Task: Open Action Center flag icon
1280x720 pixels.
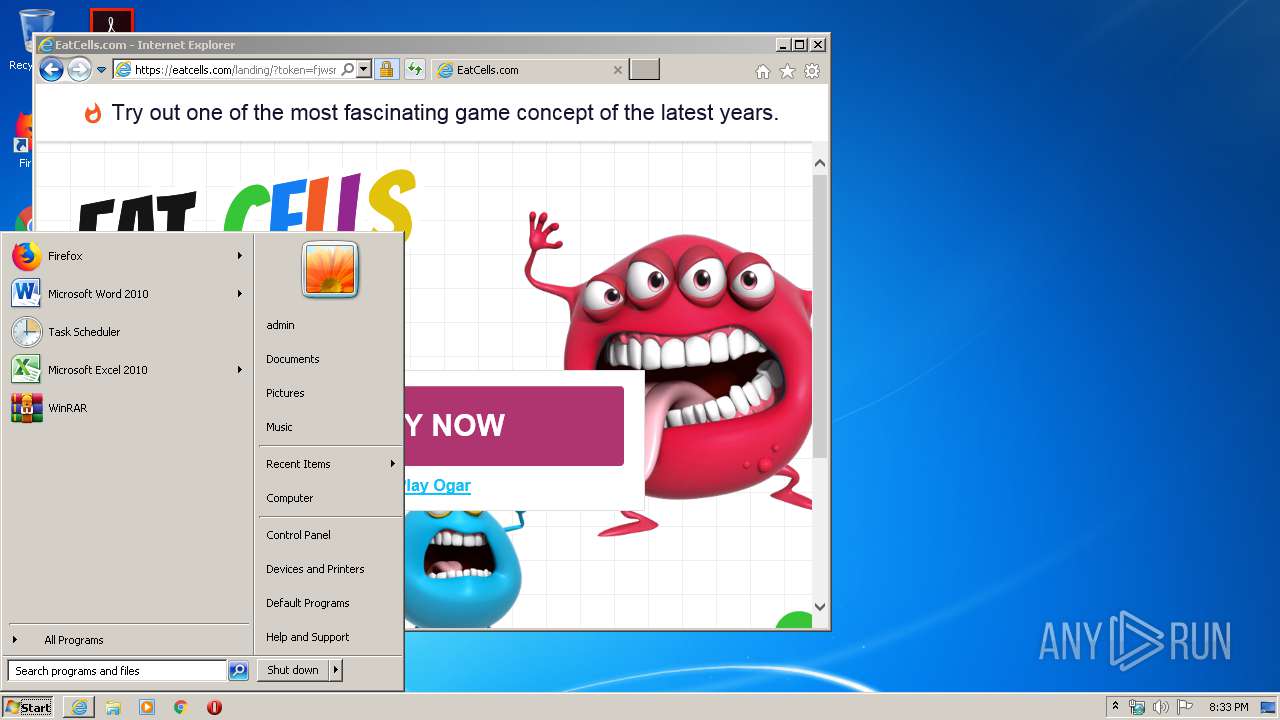Action: point(1185,707)
